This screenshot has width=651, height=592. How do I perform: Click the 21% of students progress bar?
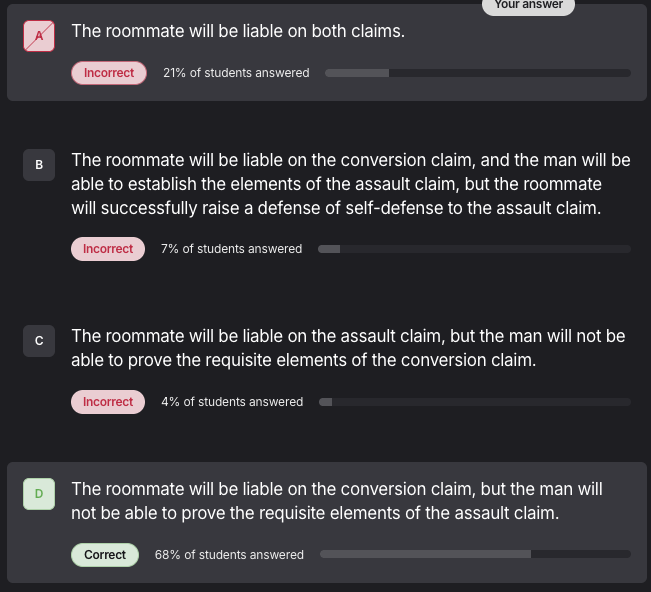tap(477, 73)
